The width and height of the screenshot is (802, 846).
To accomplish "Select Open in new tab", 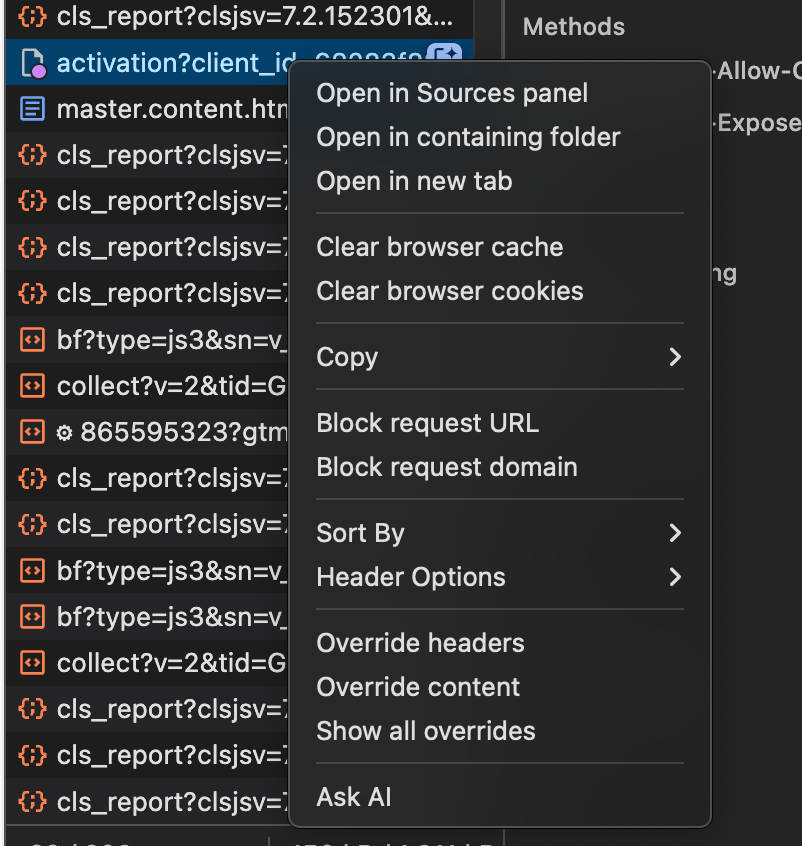I will coord(414,181).
